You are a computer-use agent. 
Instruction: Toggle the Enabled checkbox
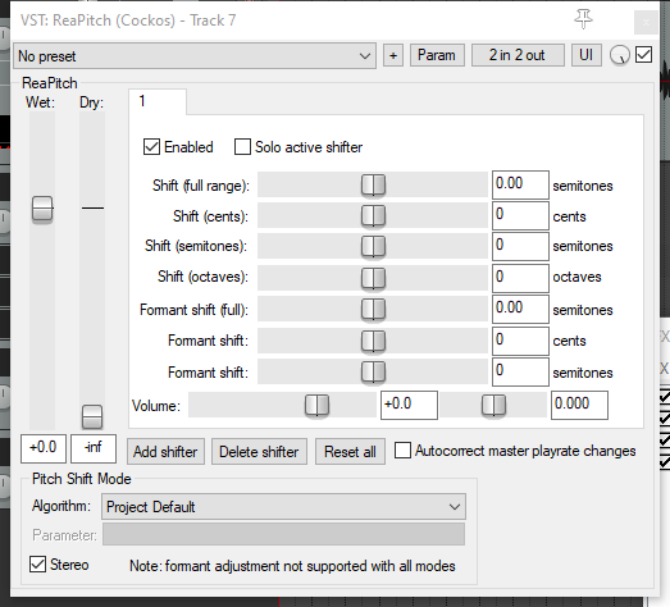pos(152,147)
